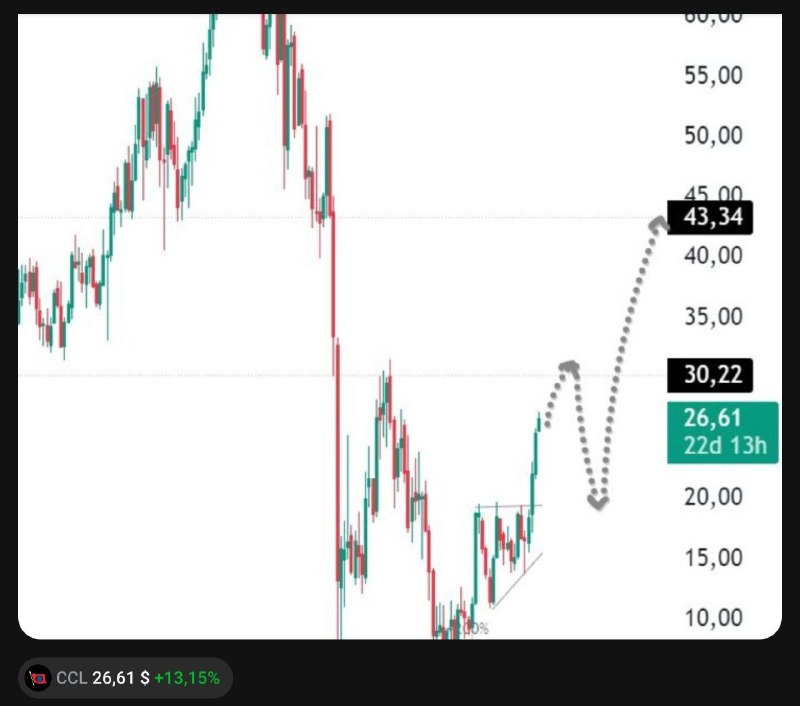
Task: Click the +13,15% change label
Action: point(187,678)
